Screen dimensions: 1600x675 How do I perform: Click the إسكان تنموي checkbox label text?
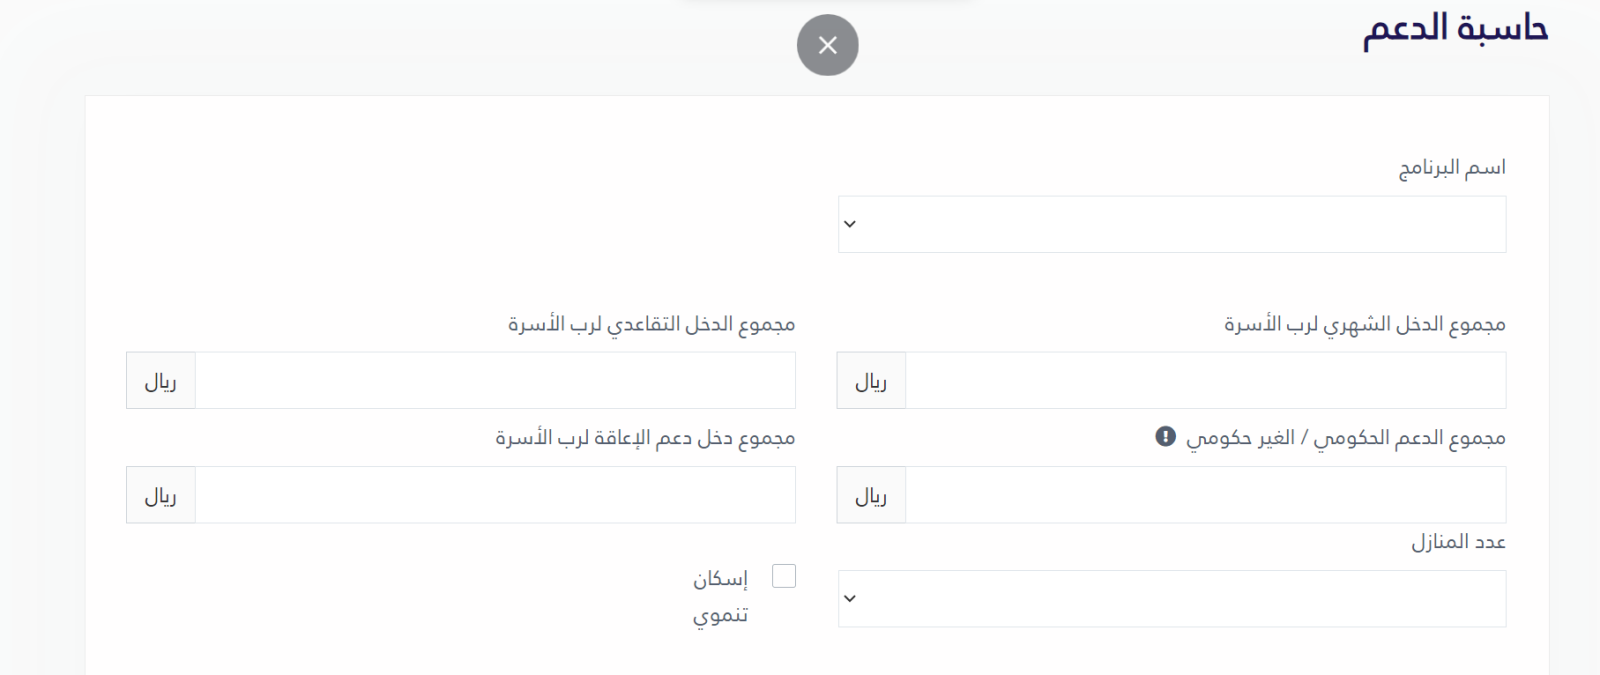(720, 596)
